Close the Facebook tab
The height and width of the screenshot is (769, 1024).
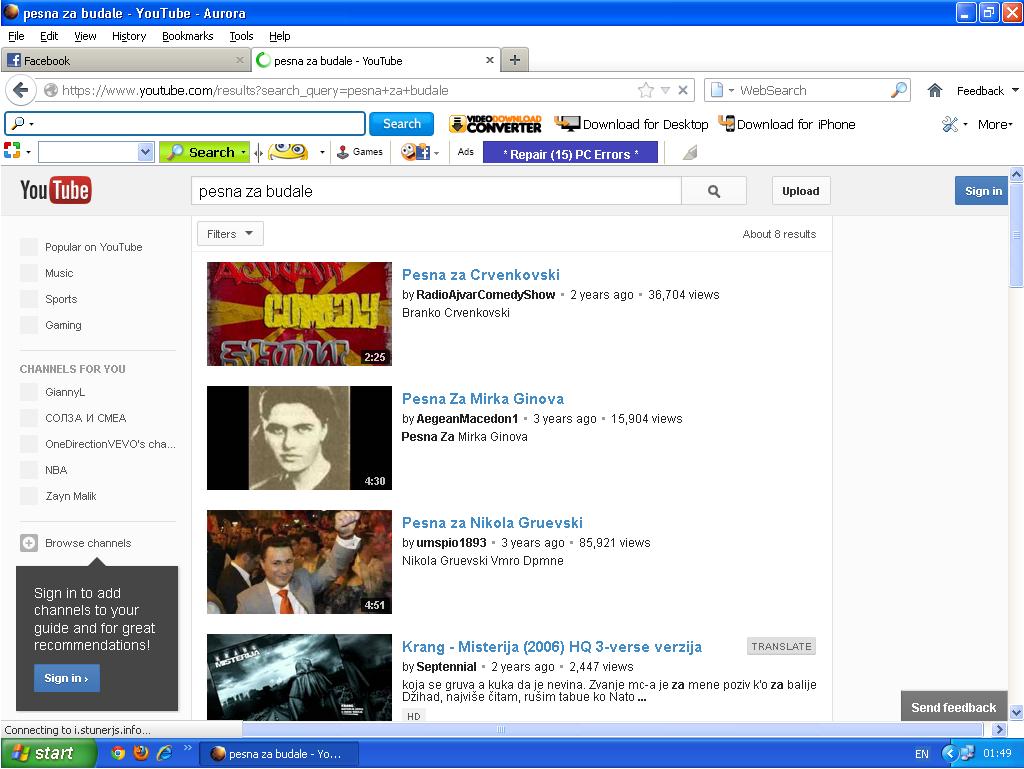240,60
